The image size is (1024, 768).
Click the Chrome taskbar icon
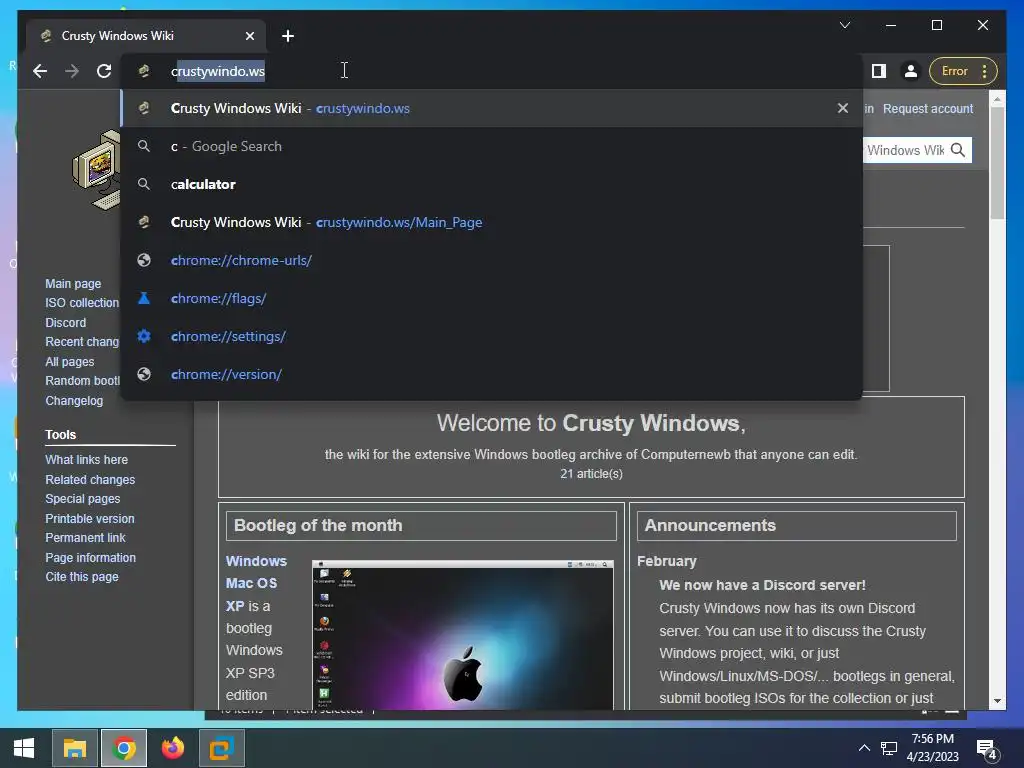[123, 748]
